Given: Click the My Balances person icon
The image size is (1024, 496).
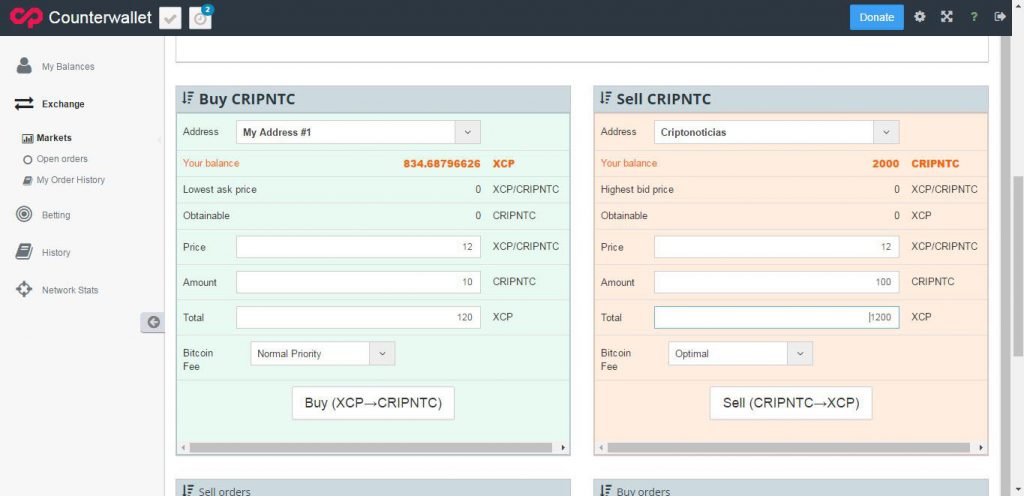Looking at the screenshot, I should tap(24, 66).
